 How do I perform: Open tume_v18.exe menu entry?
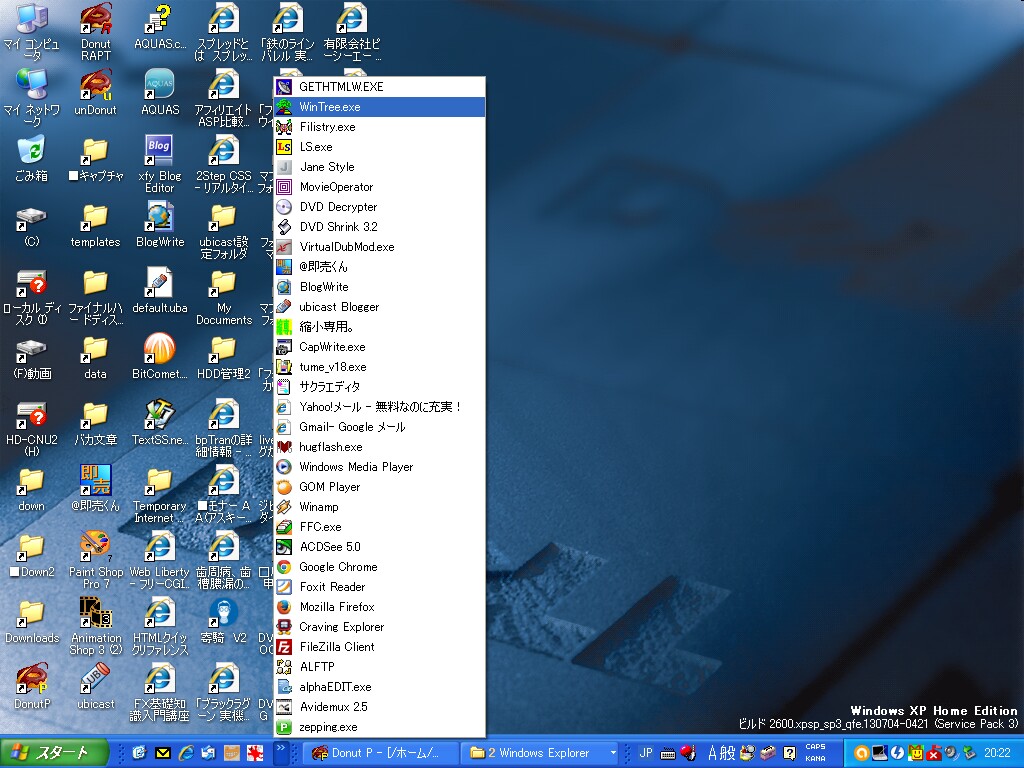point(379,366)
